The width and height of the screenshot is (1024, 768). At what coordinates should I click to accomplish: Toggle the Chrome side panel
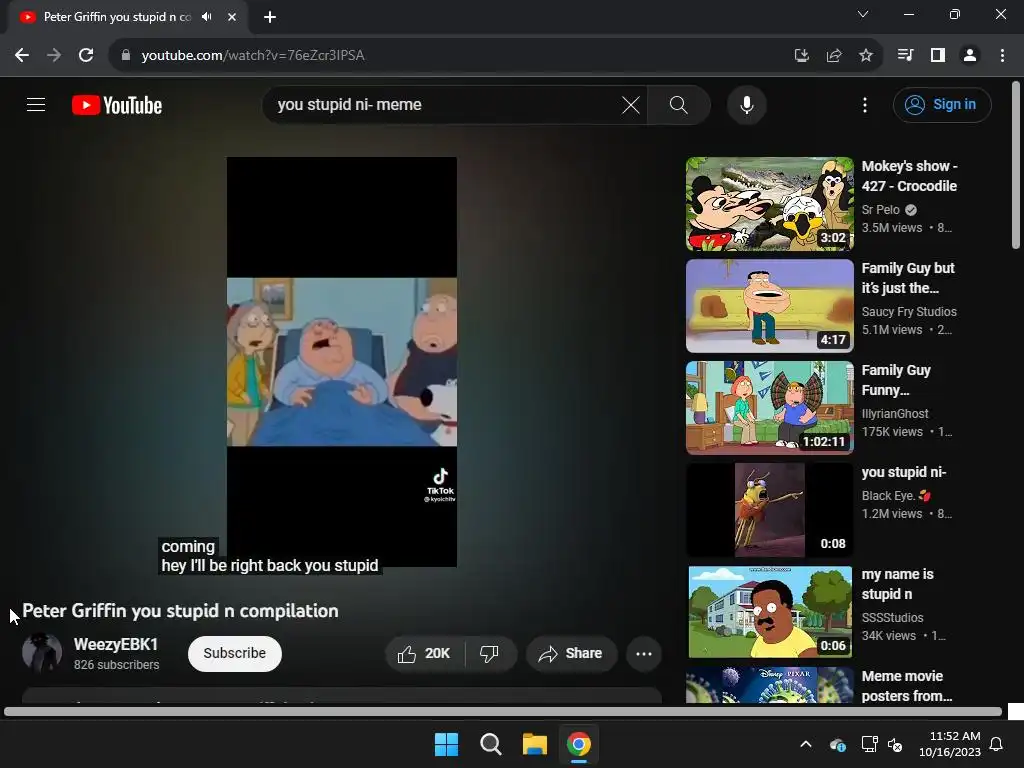click(938, 56)
